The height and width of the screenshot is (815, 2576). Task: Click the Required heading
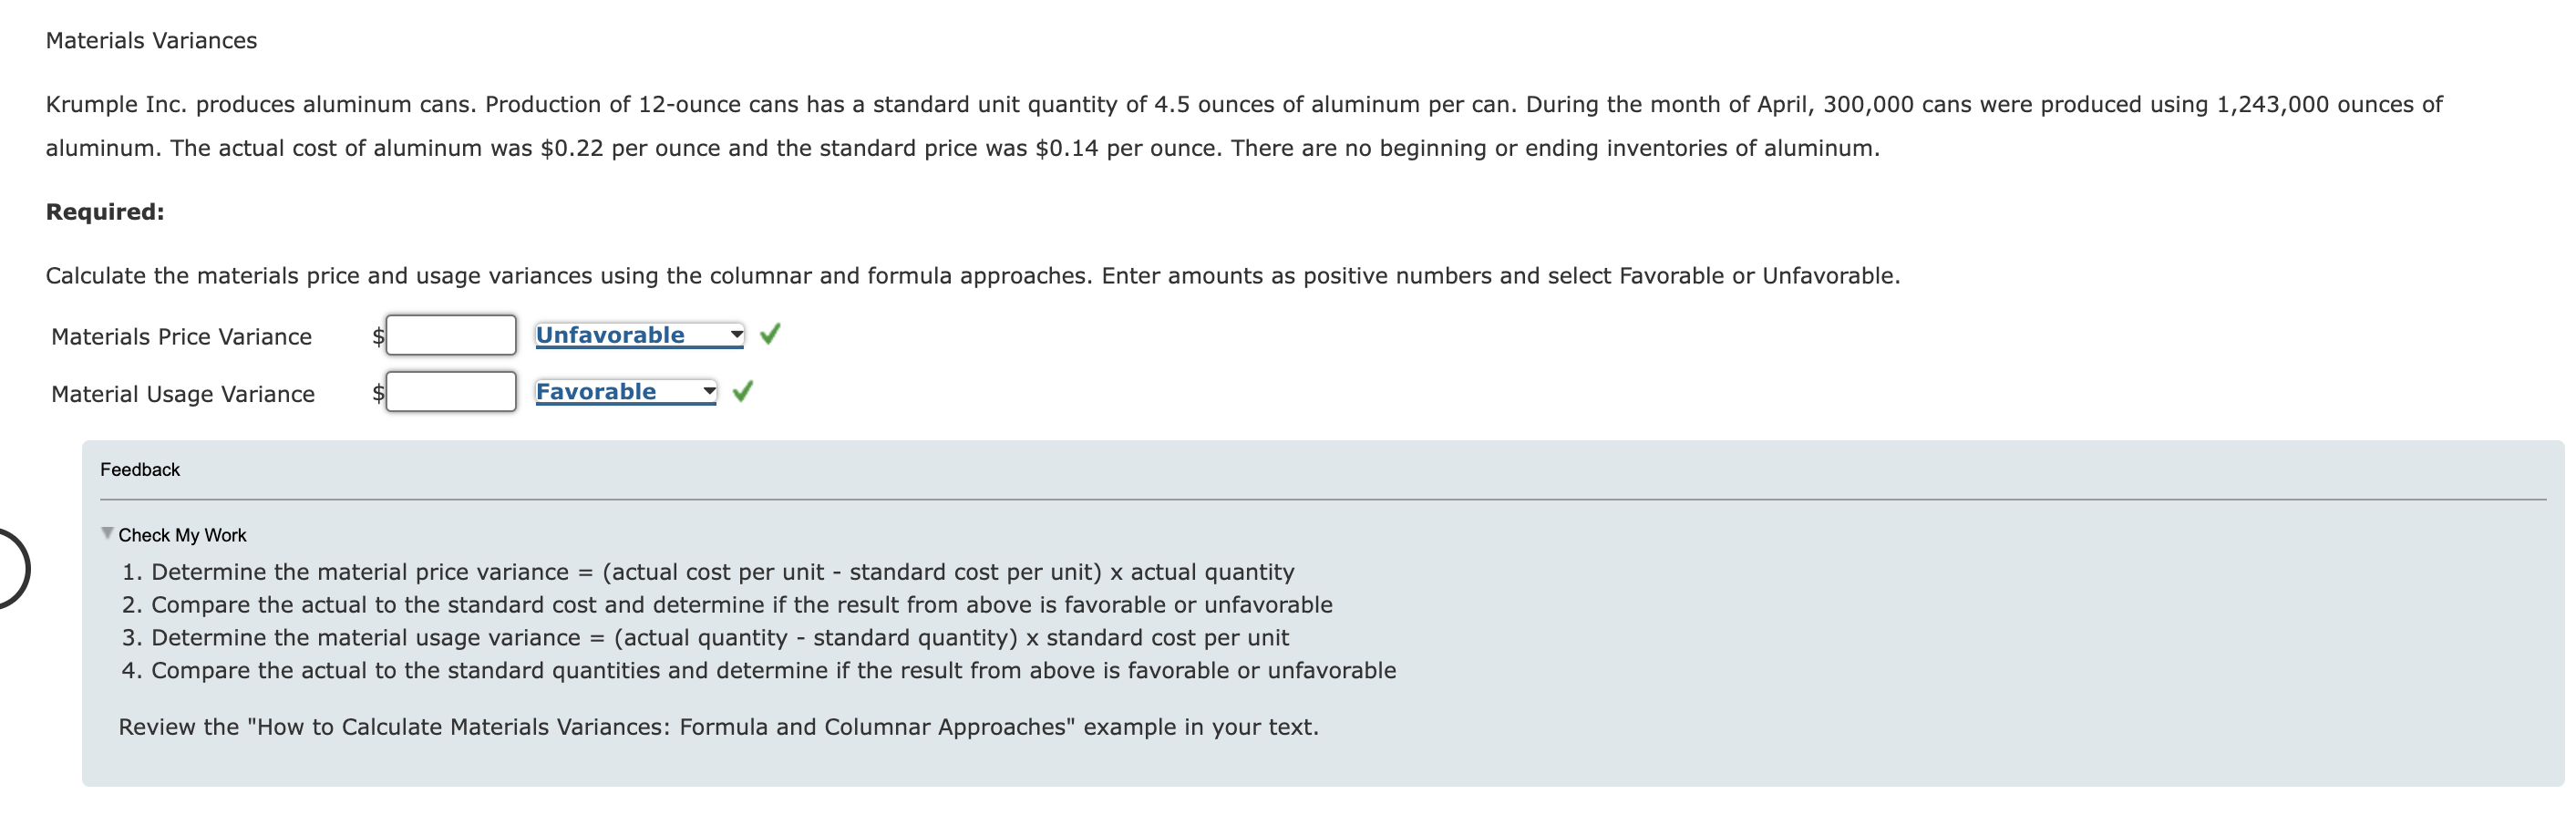[104, 210]
